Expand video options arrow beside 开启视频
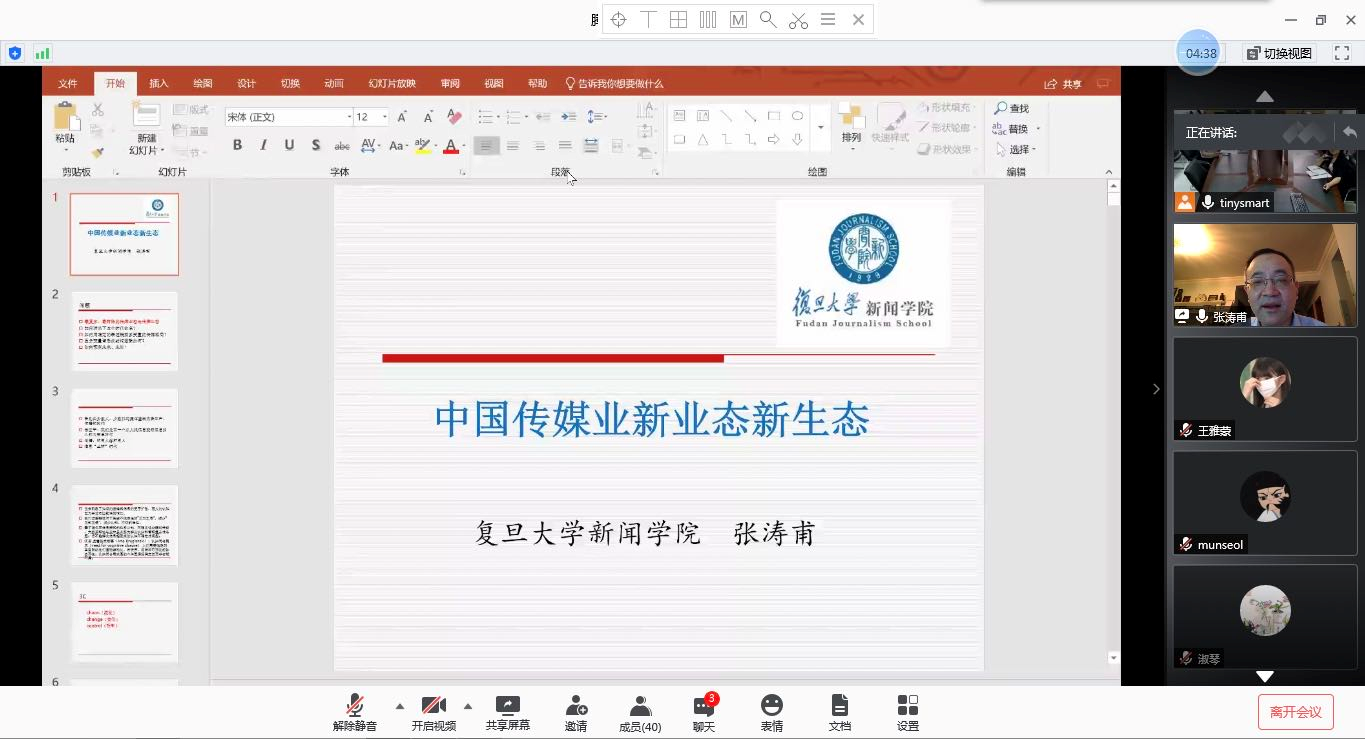Image resolution: width=1365 pixels, height=739 pixels. point(468,706)
